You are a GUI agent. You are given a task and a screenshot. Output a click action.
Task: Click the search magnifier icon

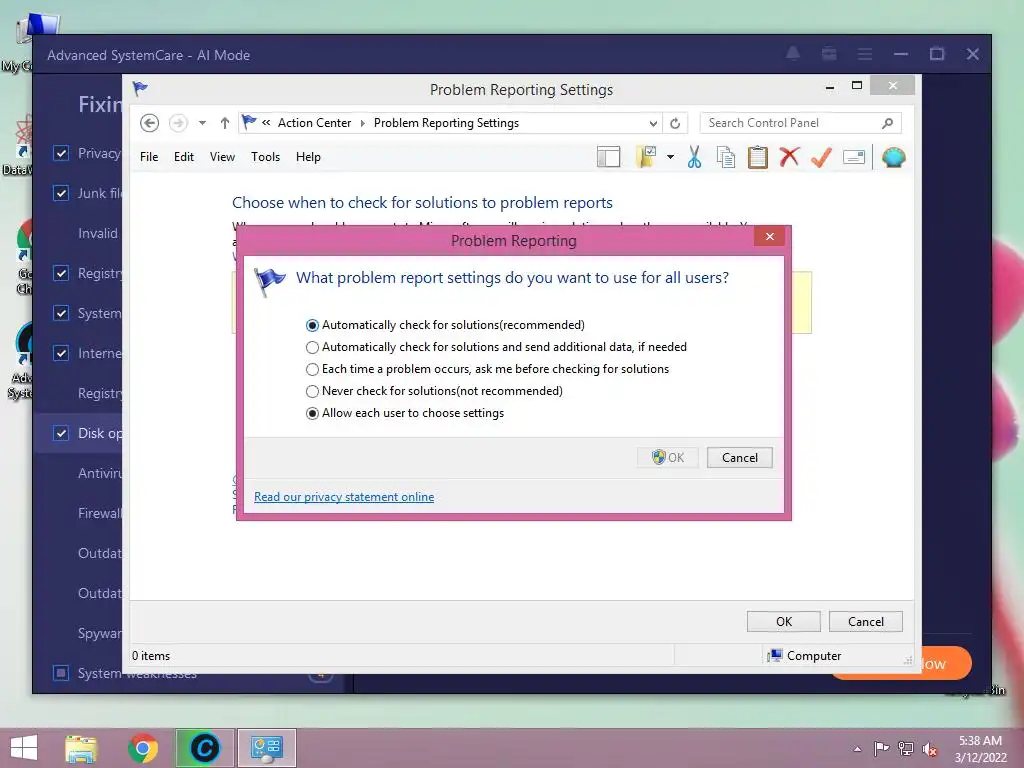click(887, 123)
